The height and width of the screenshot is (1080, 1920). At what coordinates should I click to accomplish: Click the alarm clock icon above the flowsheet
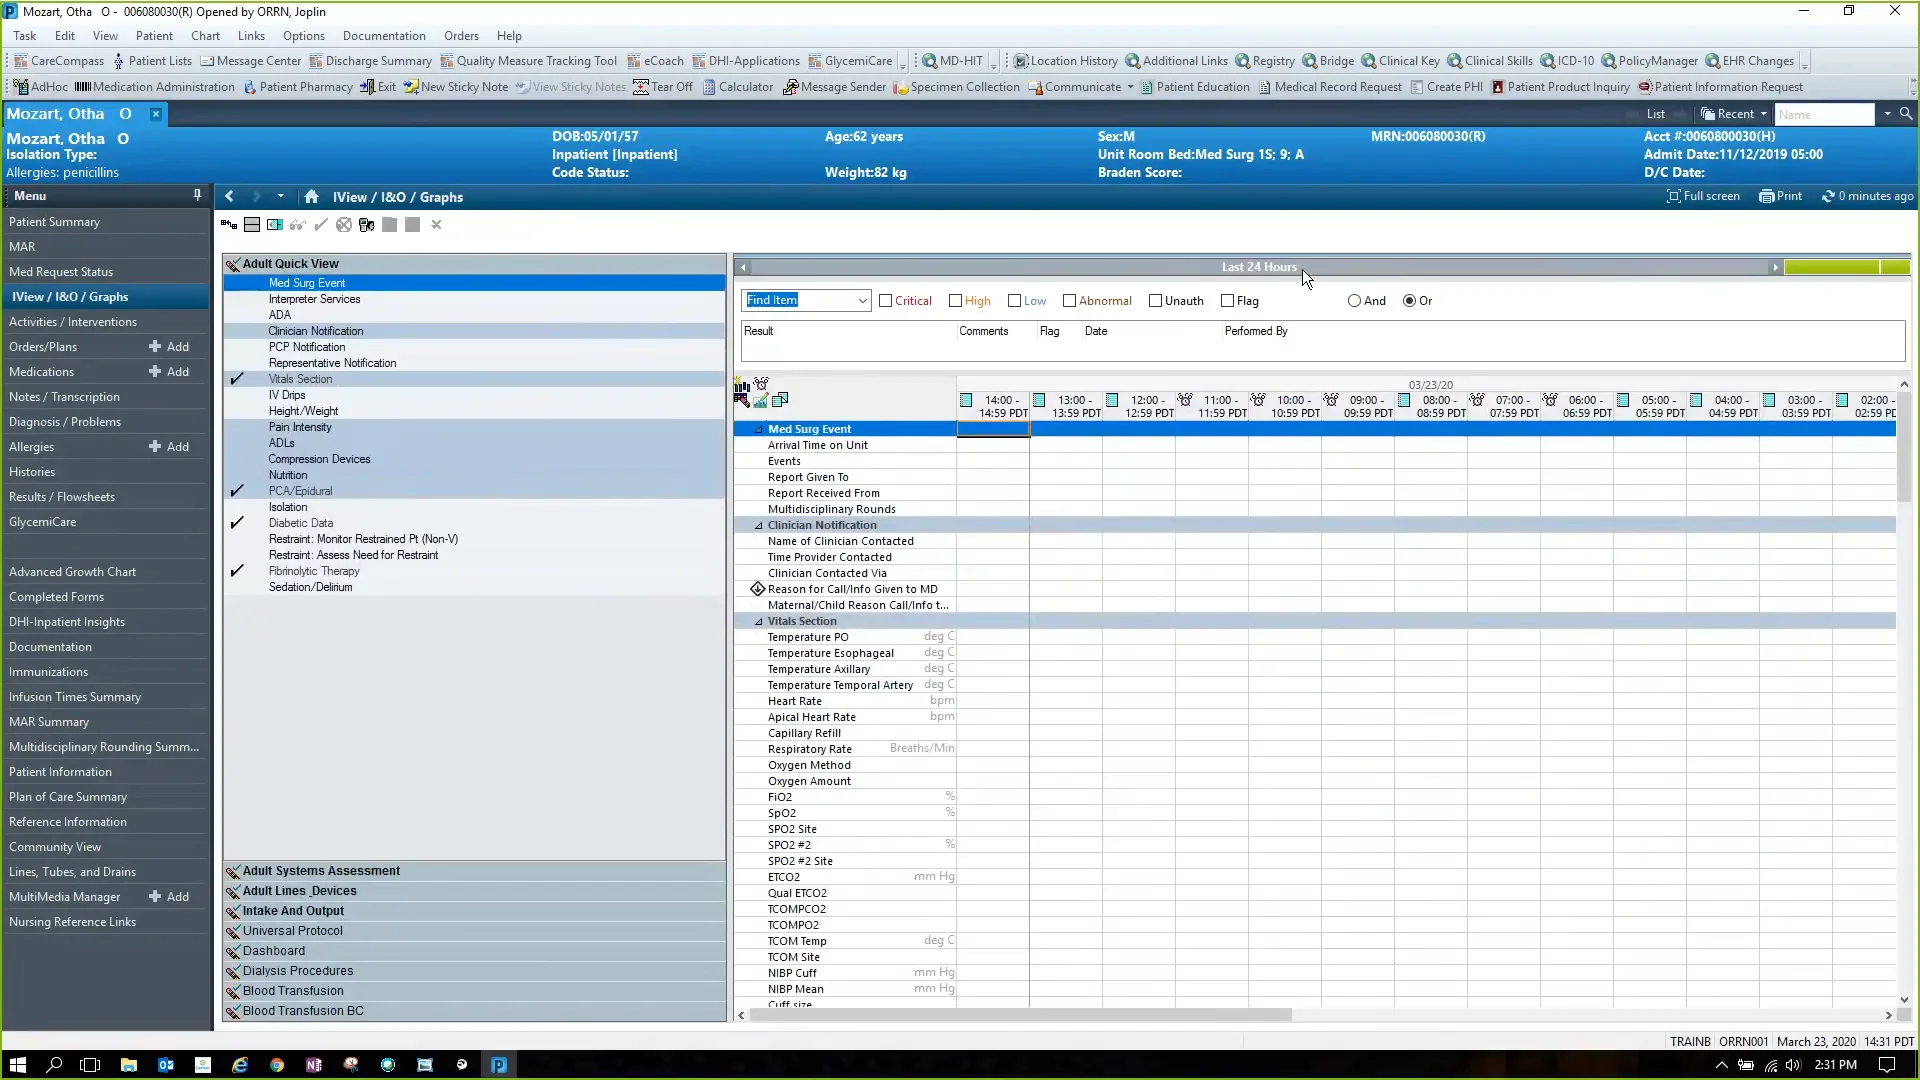click(762, 383)
